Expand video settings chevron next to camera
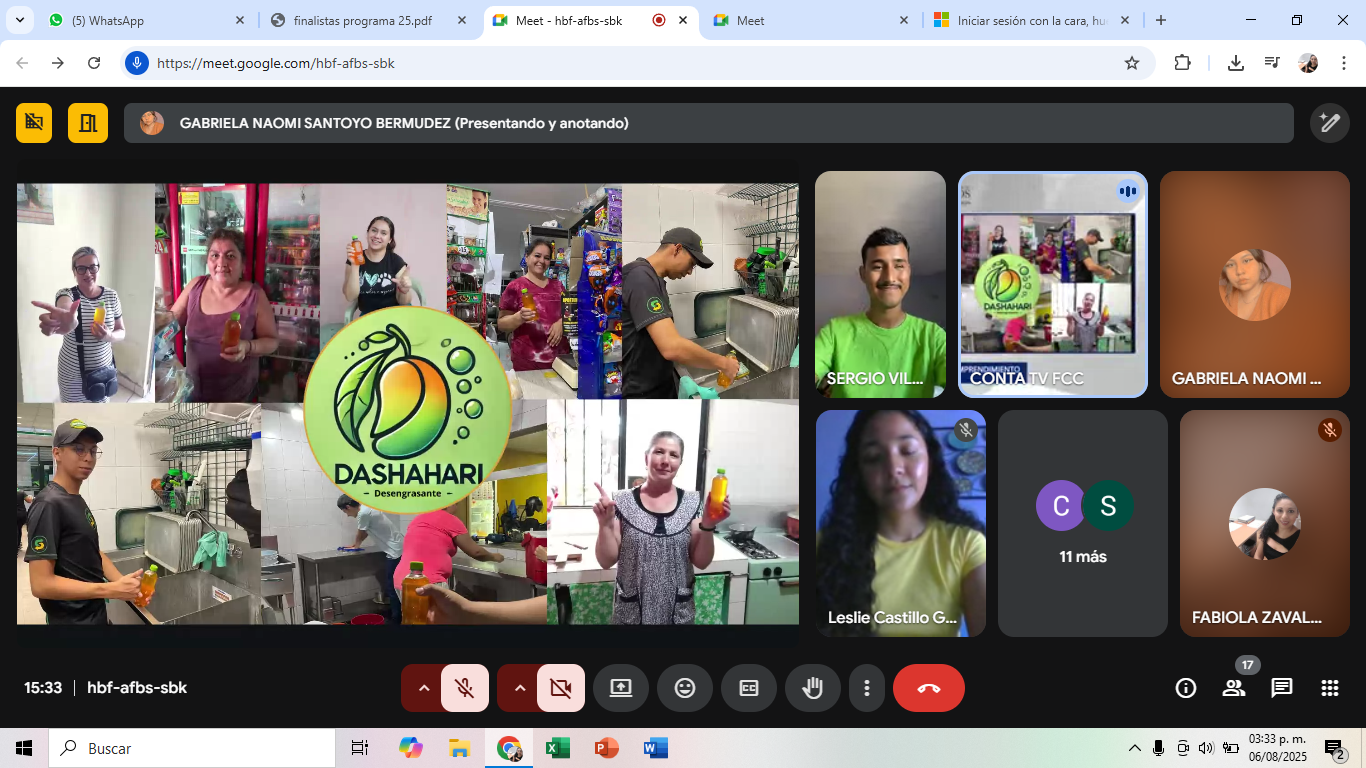The height and width of the screenshot is (768, 1366). [x=519, y=688]
